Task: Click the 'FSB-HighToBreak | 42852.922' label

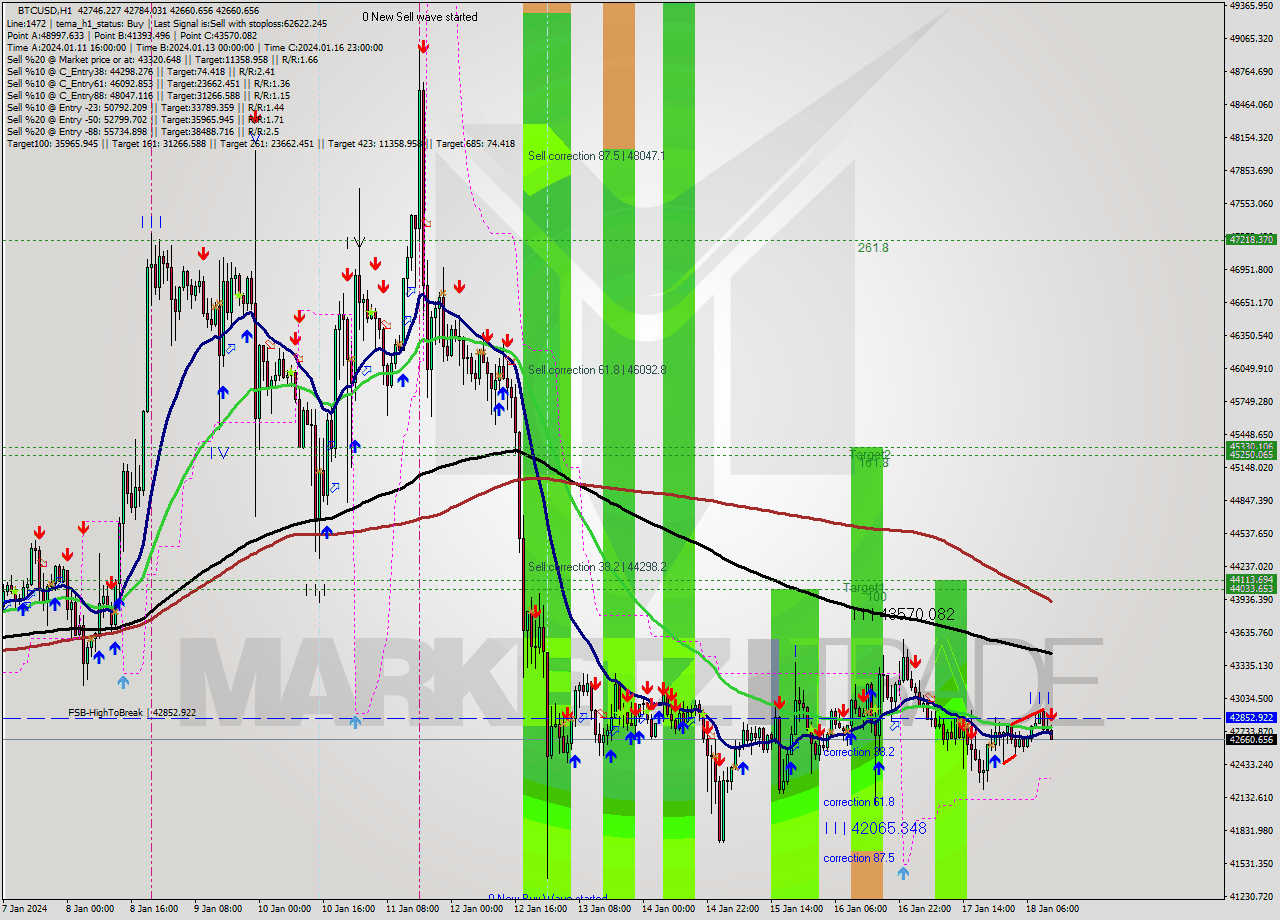Action: click(x=132, y=713)
